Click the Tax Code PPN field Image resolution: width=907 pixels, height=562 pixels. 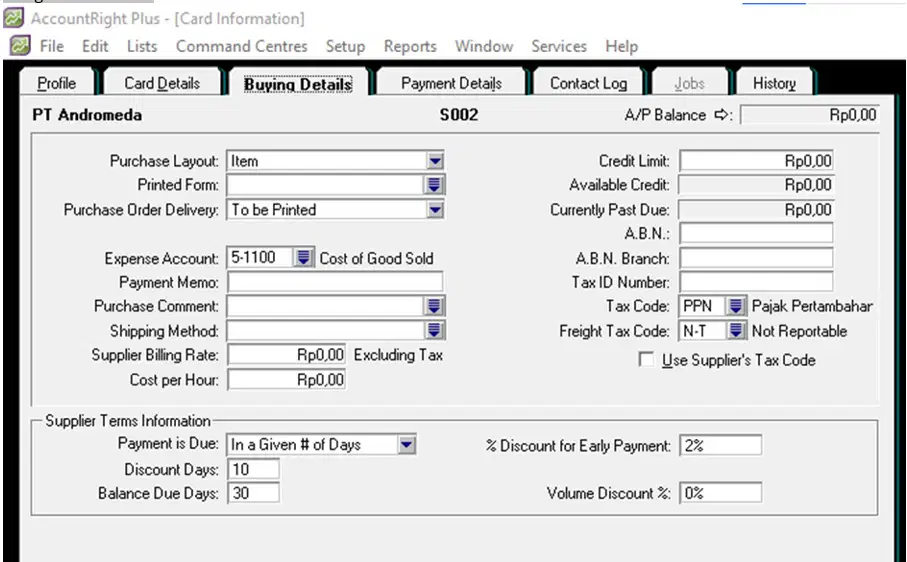(702, 305)
